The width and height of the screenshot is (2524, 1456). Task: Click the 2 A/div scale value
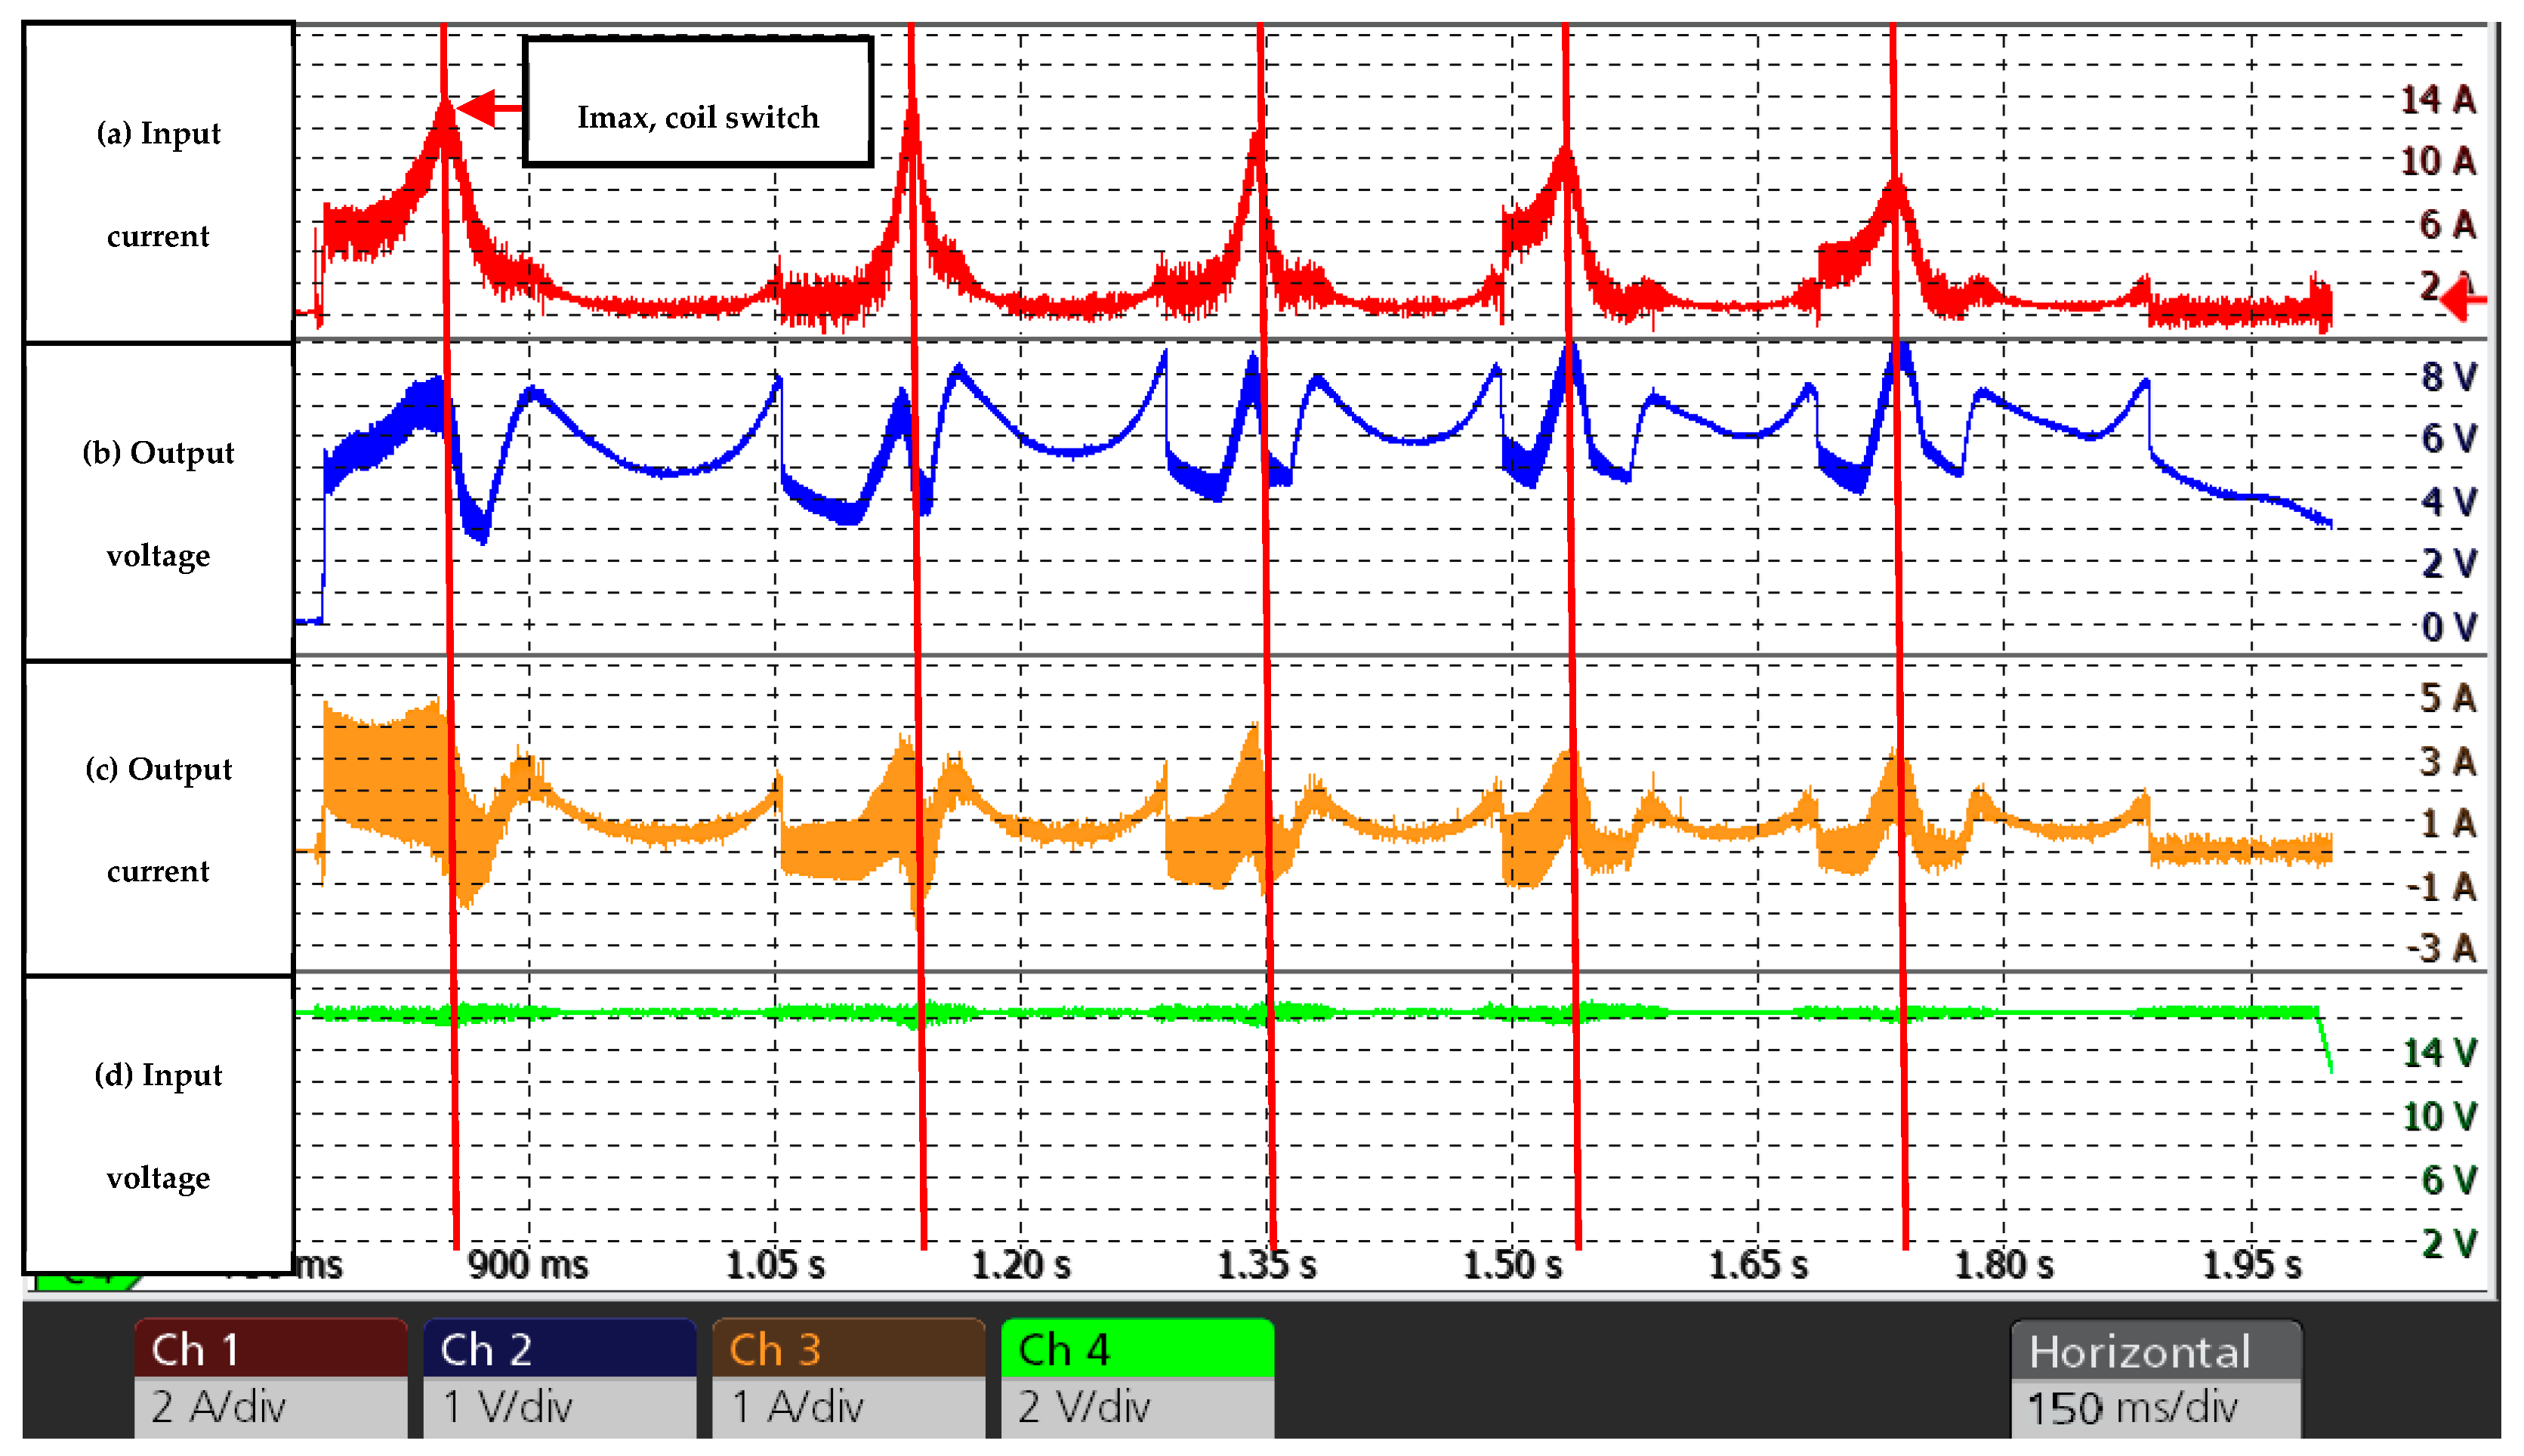click(219, 1407)
